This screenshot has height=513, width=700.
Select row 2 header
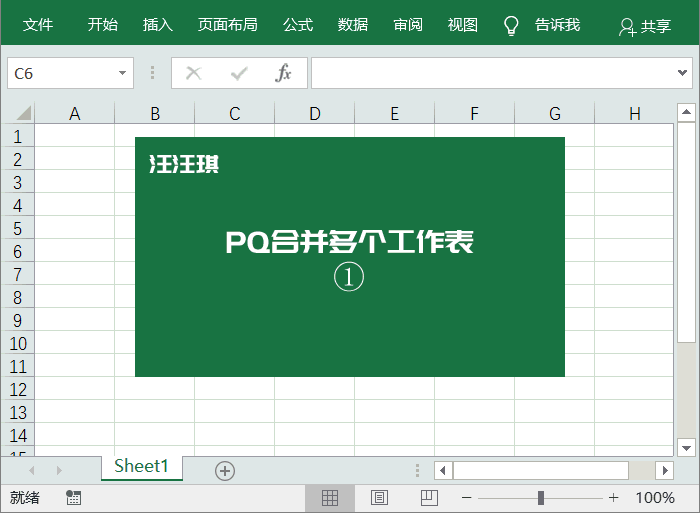coord(18,159)
